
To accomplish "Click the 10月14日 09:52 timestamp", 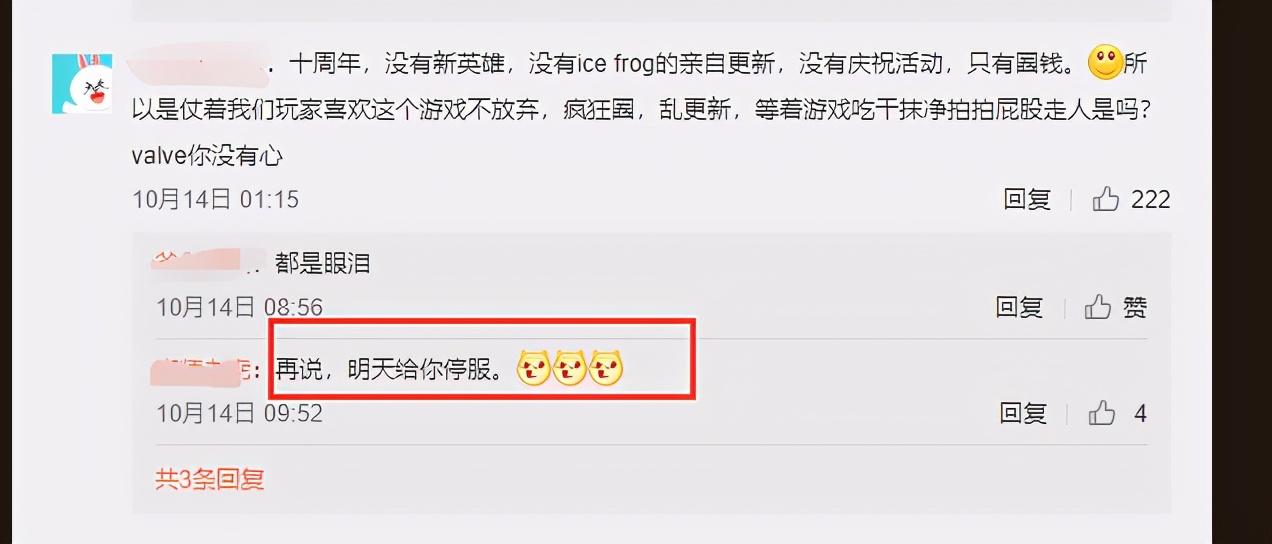I will click(240, 412).
